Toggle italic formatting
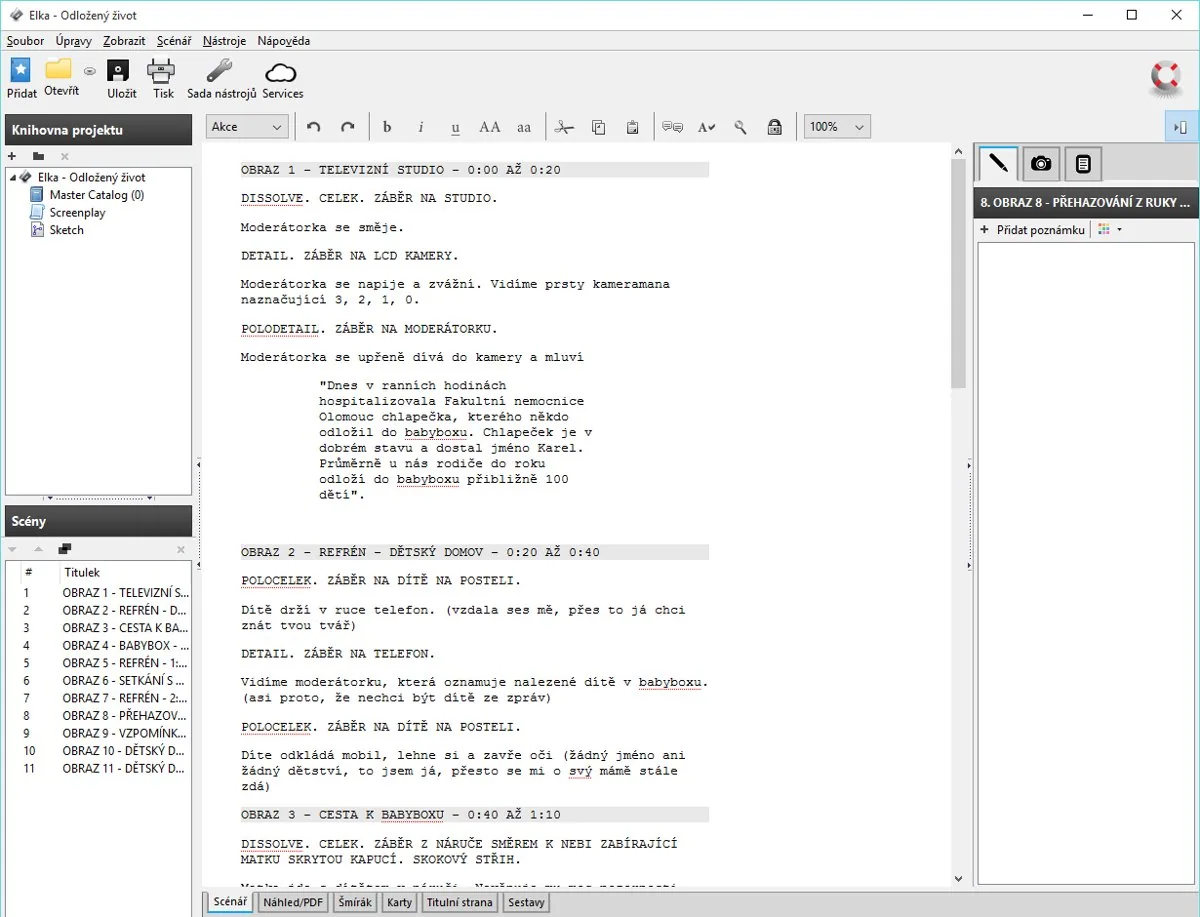1200x917 pixels. (421, 127)
